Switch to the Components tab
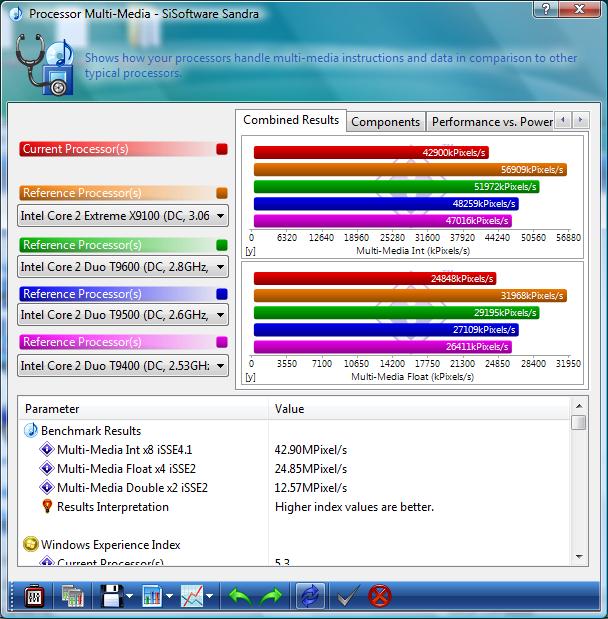Viewport: 608px width, 619px height. pos(385,122)
